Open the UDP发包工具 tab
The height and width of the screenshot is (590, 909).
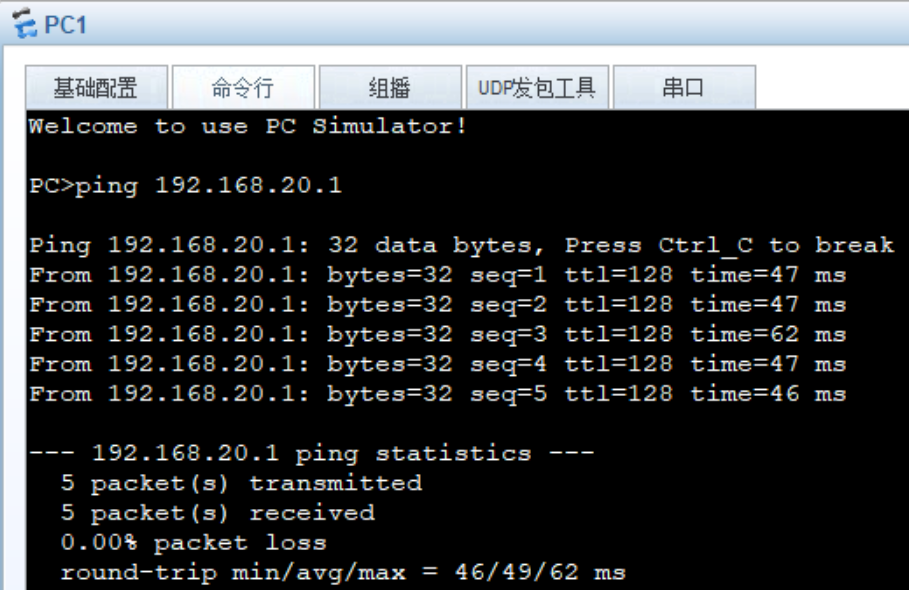(x=537, y=88)
